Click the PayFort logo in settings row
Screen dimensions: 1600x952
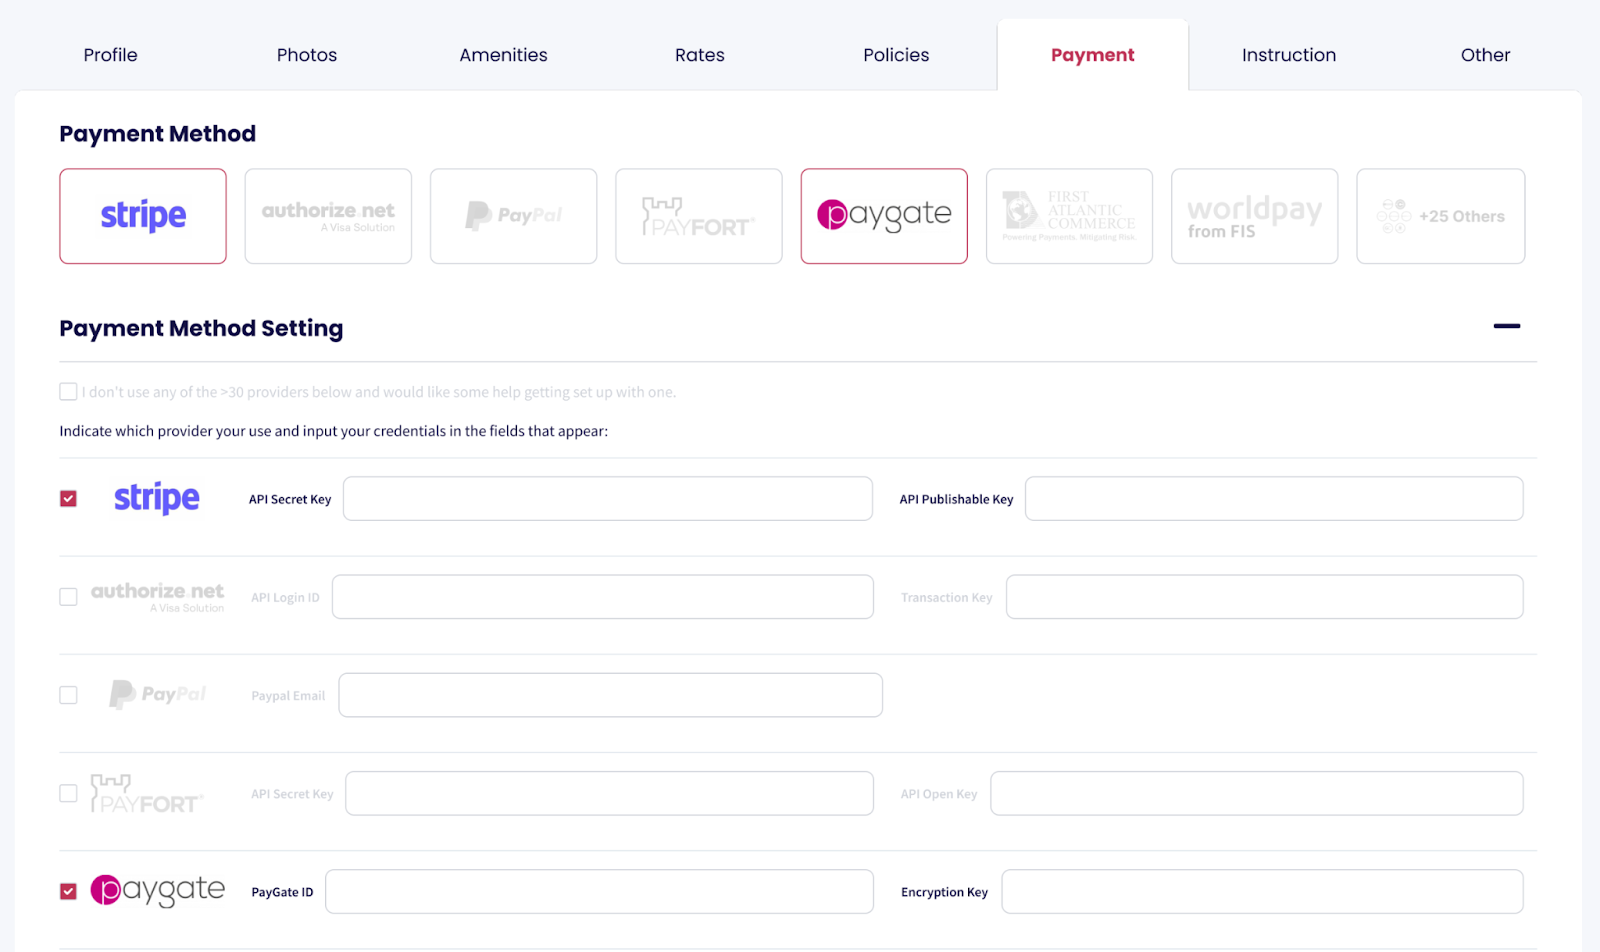point(147,793)
